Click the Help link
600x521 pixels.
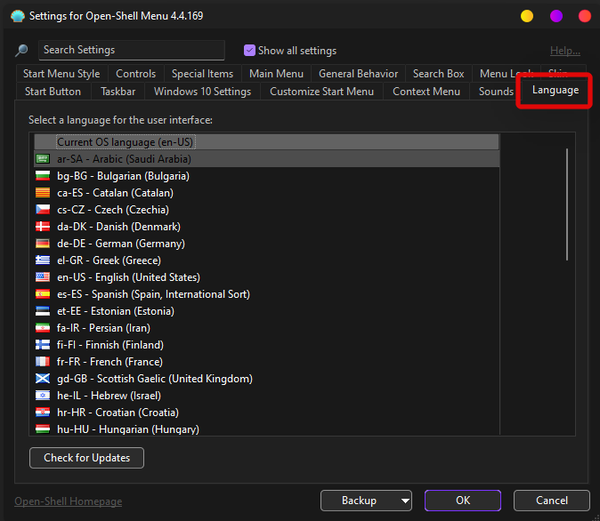564,51
